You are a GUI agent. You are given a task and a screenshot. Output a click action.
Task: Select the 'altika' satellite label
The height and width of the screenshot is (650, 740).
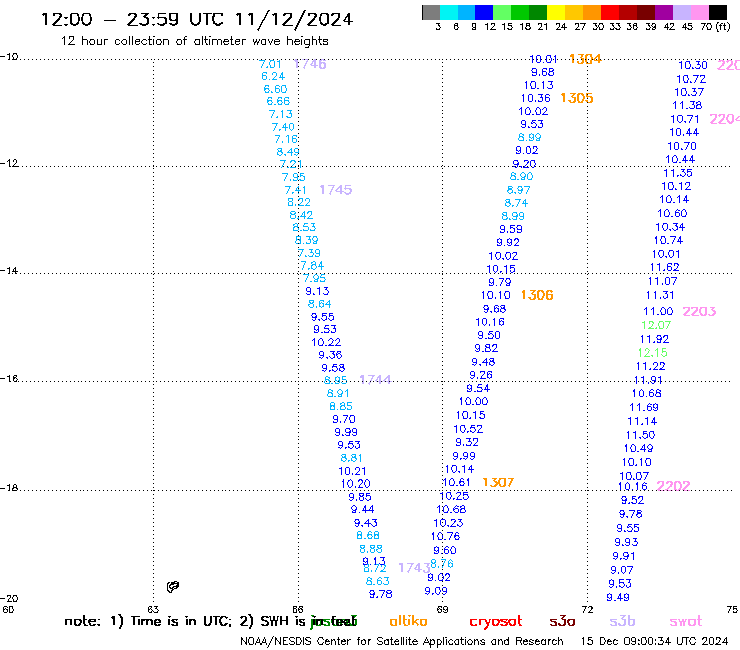pos(408,621)
